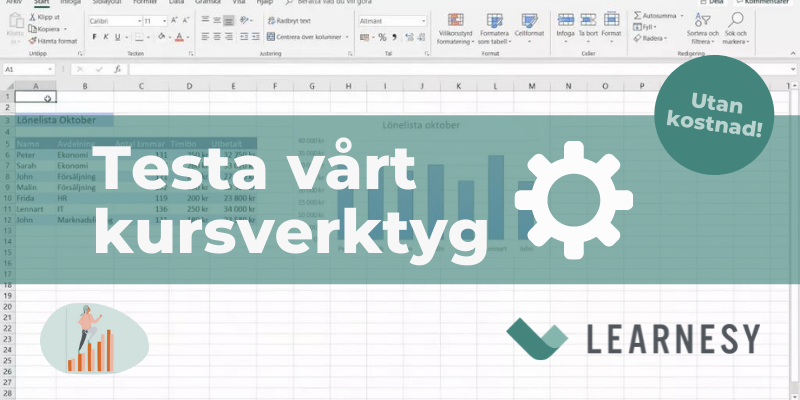Select the active cell A1
The width and height of the screenshot is (800, 400).
pyautogui.click(x=36, y=96)
